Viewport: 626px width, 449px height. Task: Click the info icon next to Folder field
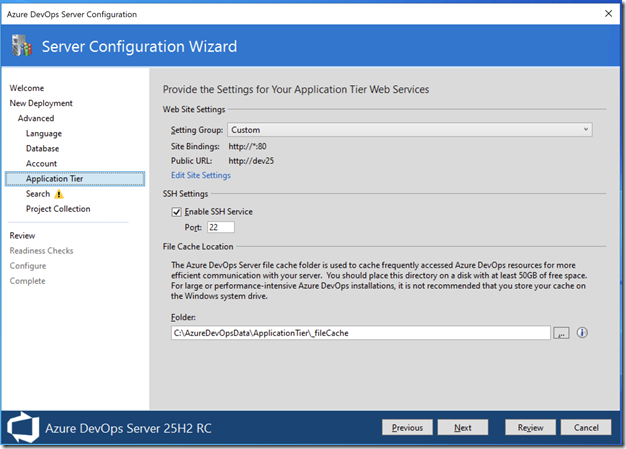[x=581, y=332]
